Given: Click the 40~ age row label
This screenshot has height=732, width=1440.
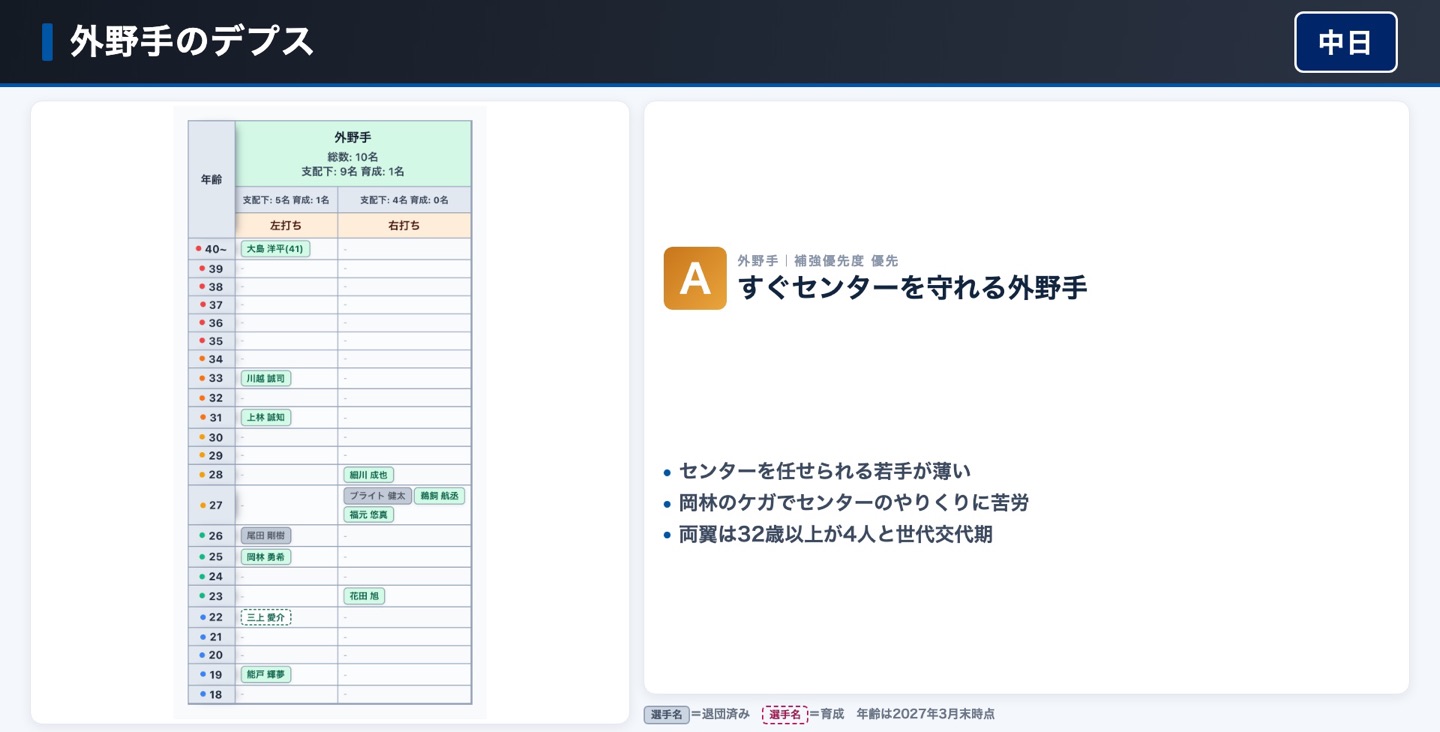Looking at the screenshot, I should (212, 249).
